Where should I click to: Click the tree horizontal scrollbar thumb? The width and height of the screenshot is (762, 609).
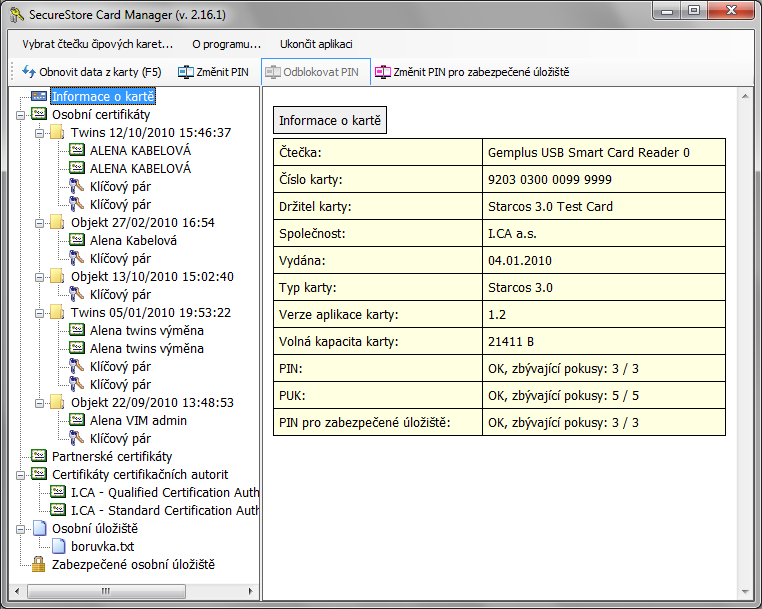click(106, 591)
